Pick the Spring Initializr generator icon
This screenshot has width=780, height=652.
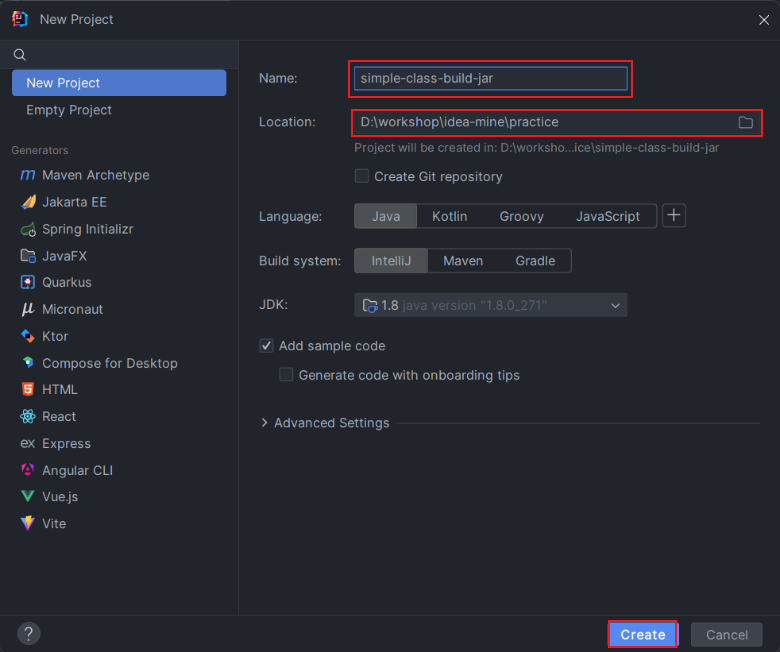(27, 229)
